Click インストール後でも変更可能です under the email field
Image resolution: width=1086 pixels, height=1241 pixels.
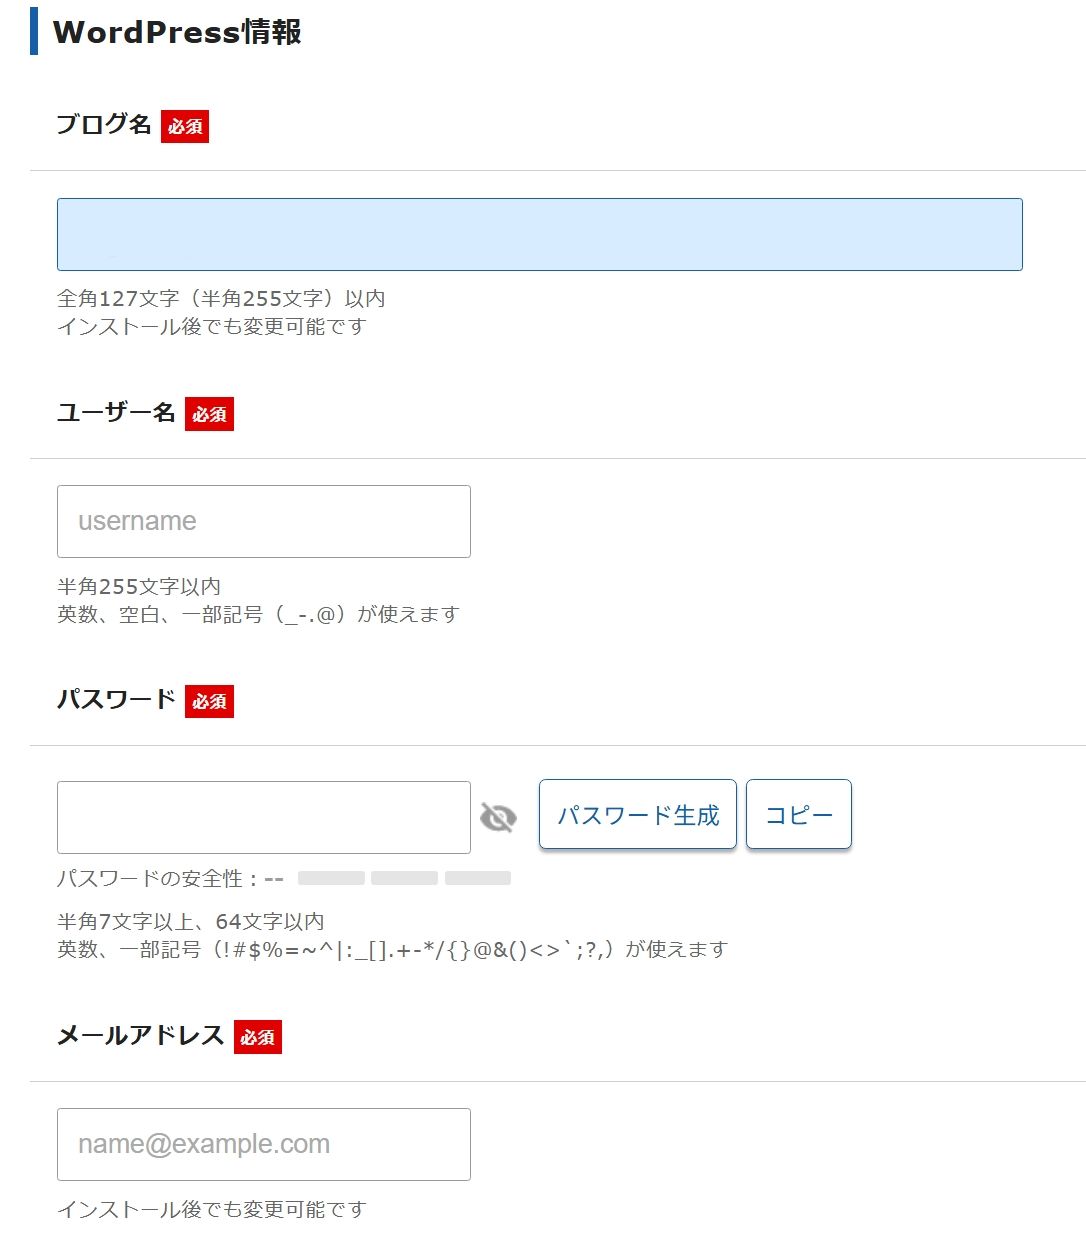[212, 1209]
